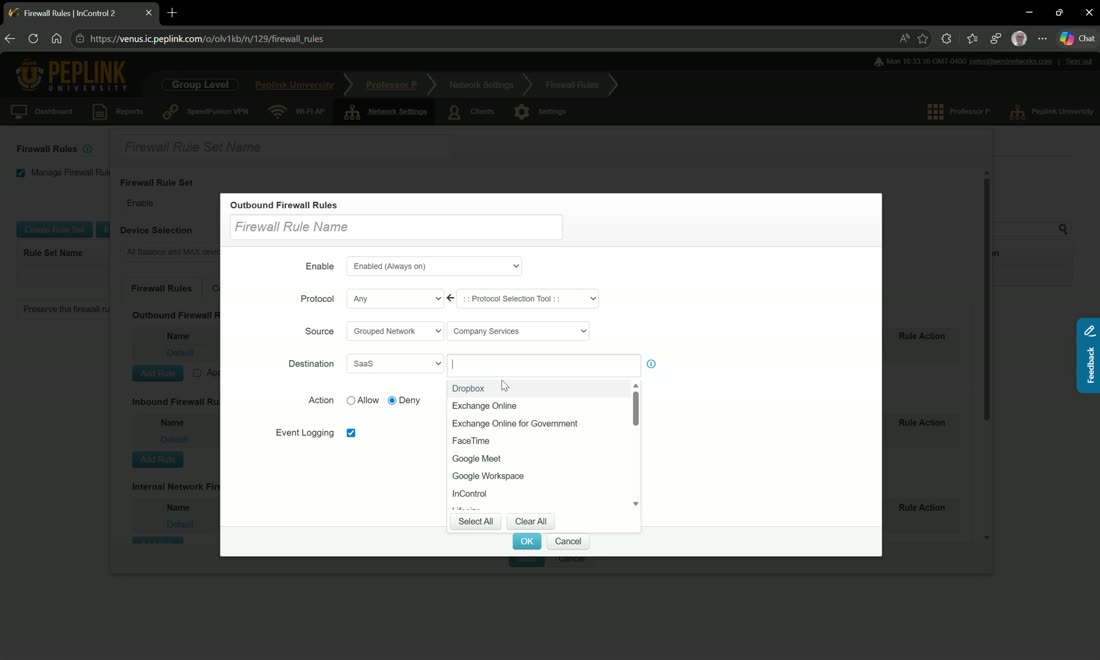
Task: Click the info icon next to Destination field
Action: pos(651,363)
